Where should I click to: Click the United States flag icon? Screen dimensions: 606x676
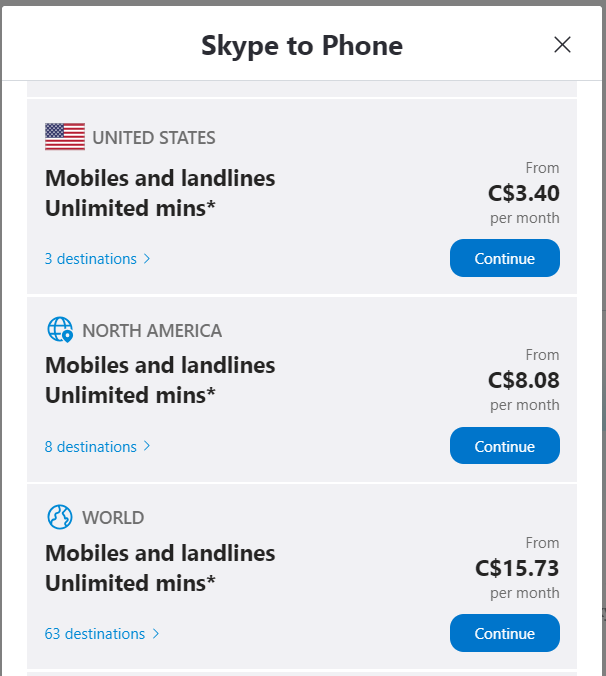point(65,137)
